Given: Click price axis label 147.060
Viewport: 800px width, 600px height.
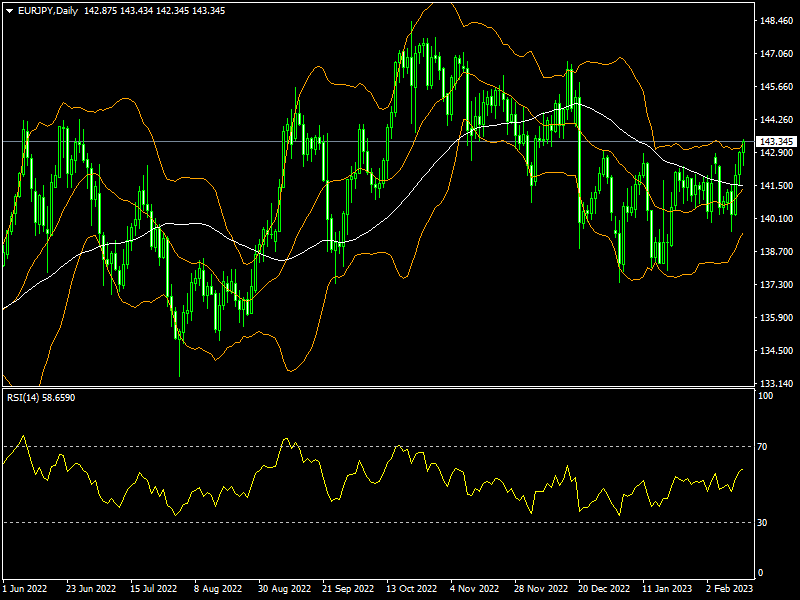Looking at the screenshot, I should pyautogui.click(x=777, y=54).
